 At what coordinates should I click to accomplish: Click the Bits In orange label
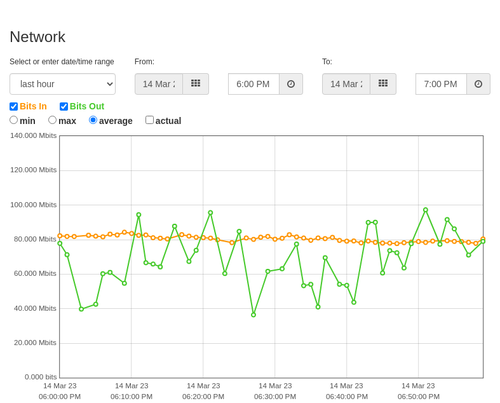tap(33, 106)
